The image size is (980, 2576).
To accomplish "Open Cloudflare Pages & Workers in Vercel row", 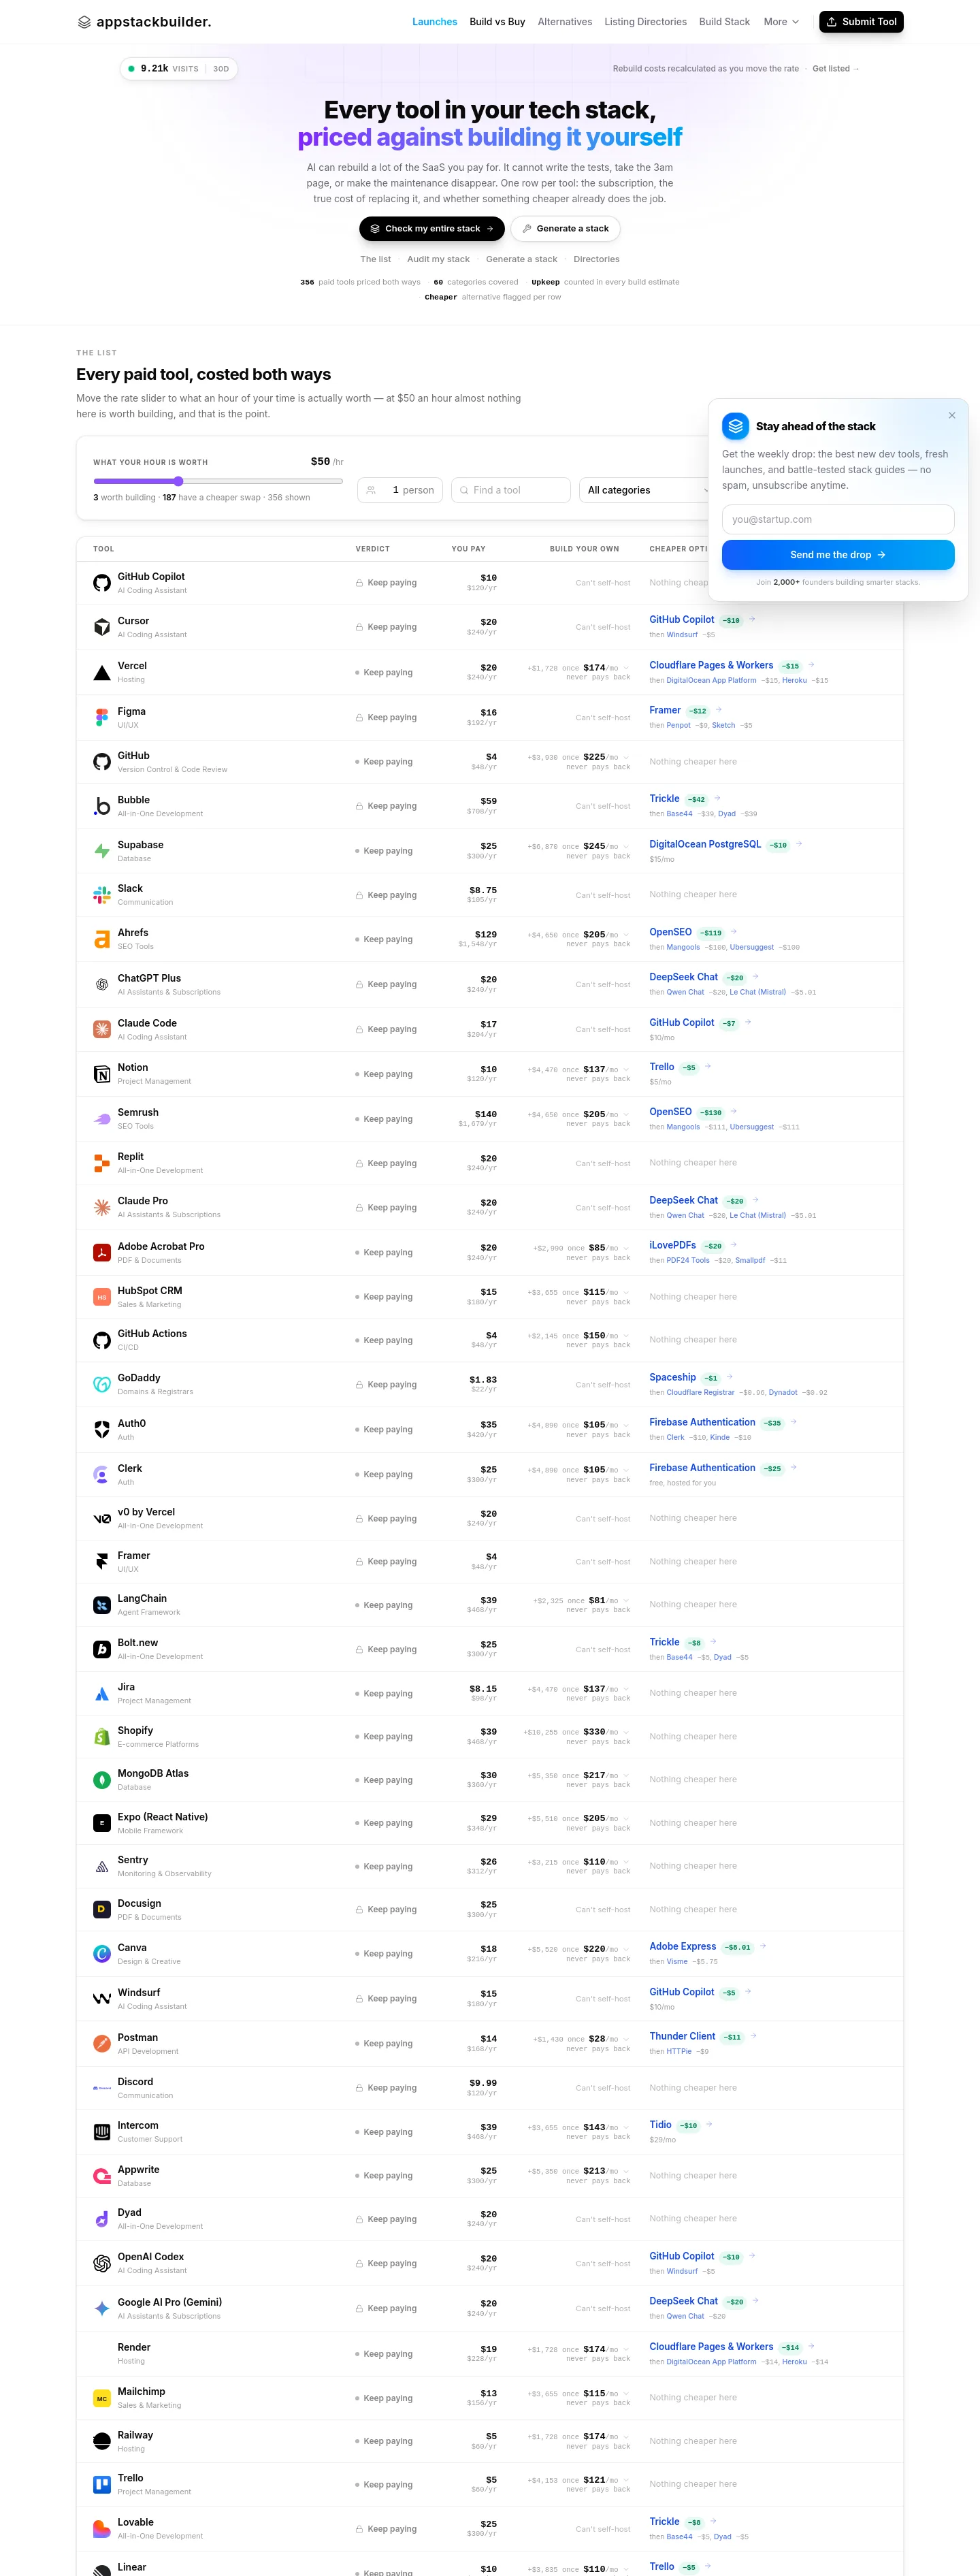I will pos(711,665).
